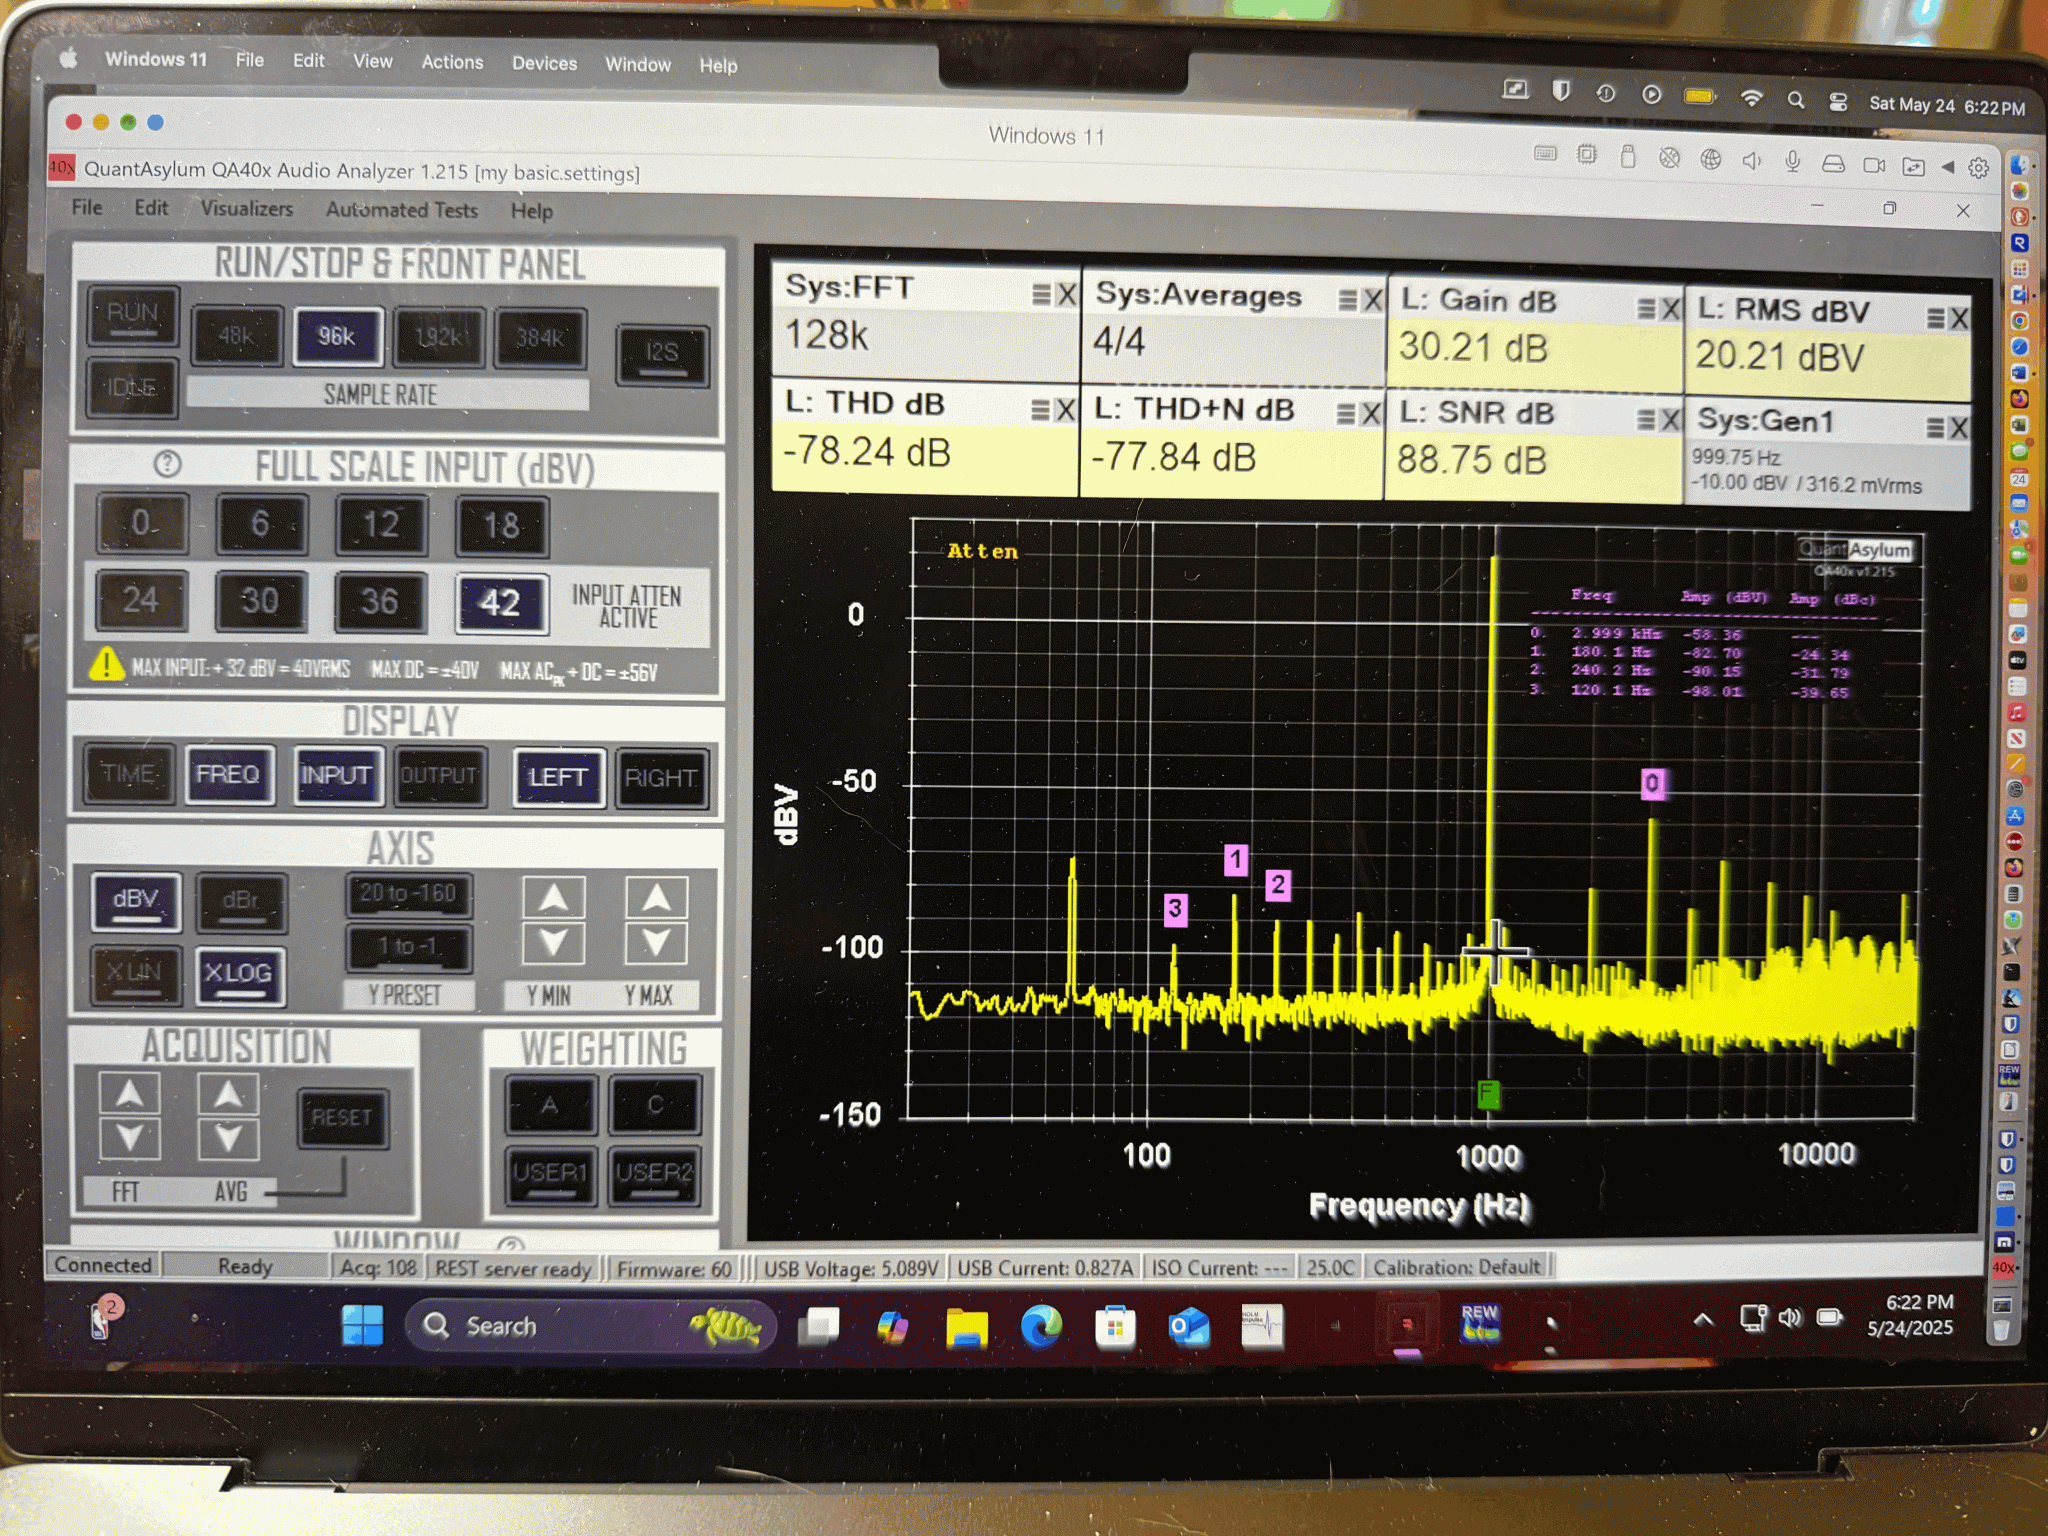
Task: Open the macOS Devices menu
Action: pos(544,63)
